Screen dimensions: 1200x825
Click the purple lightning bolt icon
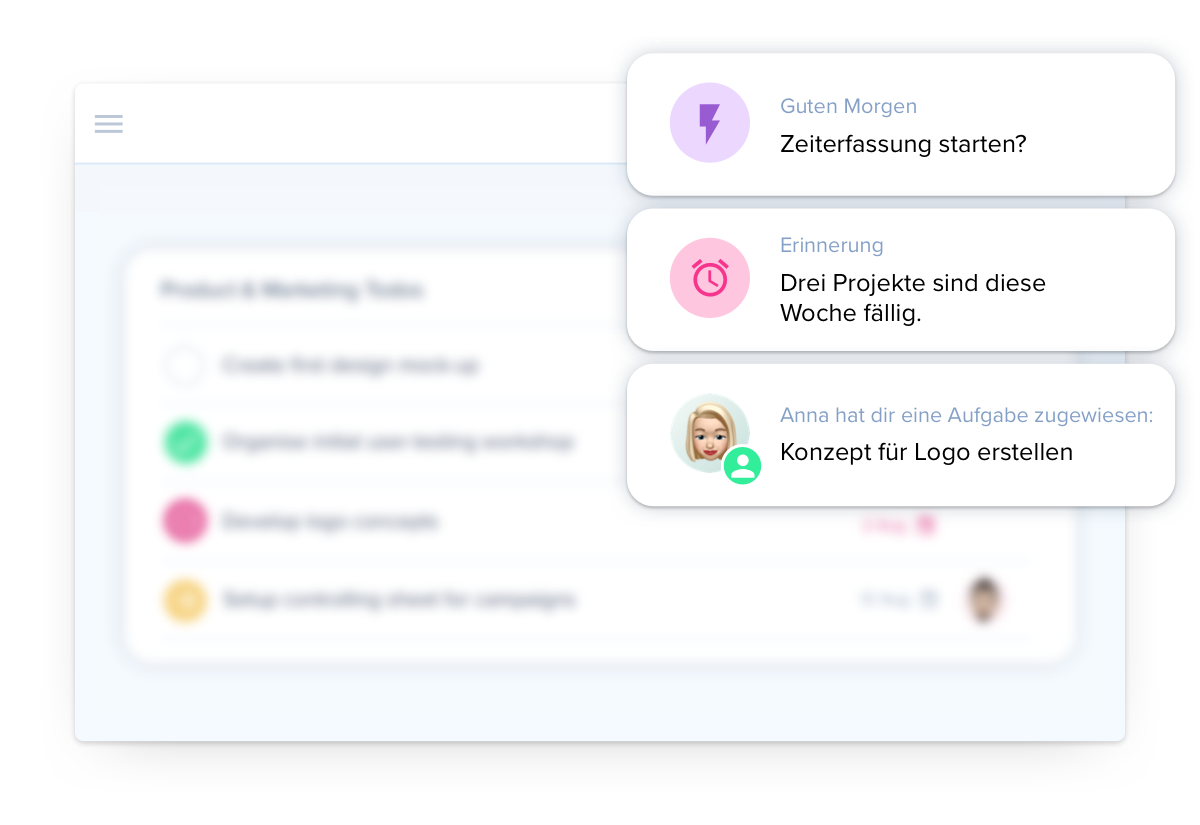click(x=710, y=123)
